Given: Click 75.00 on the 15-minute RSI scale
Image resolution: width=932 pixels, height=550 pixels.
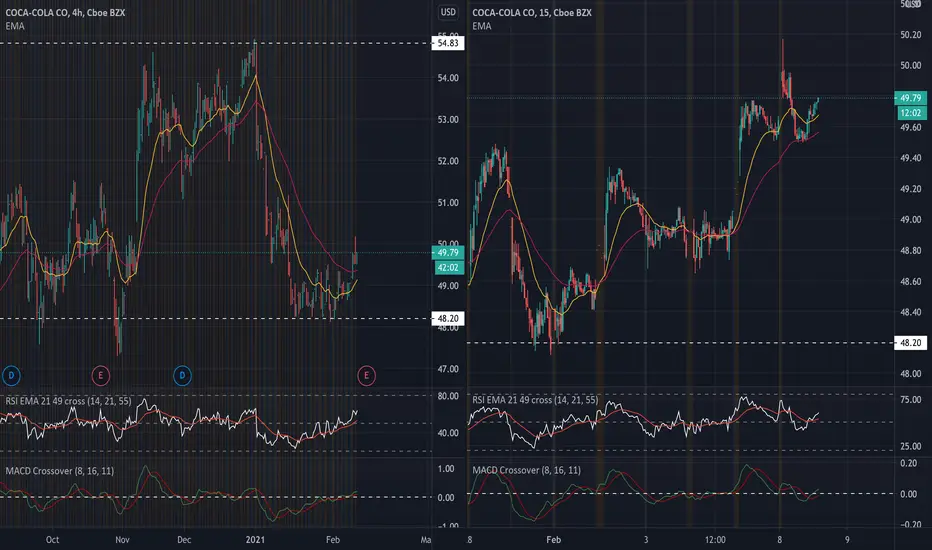Looking at the screenshot, I should 911,400.
